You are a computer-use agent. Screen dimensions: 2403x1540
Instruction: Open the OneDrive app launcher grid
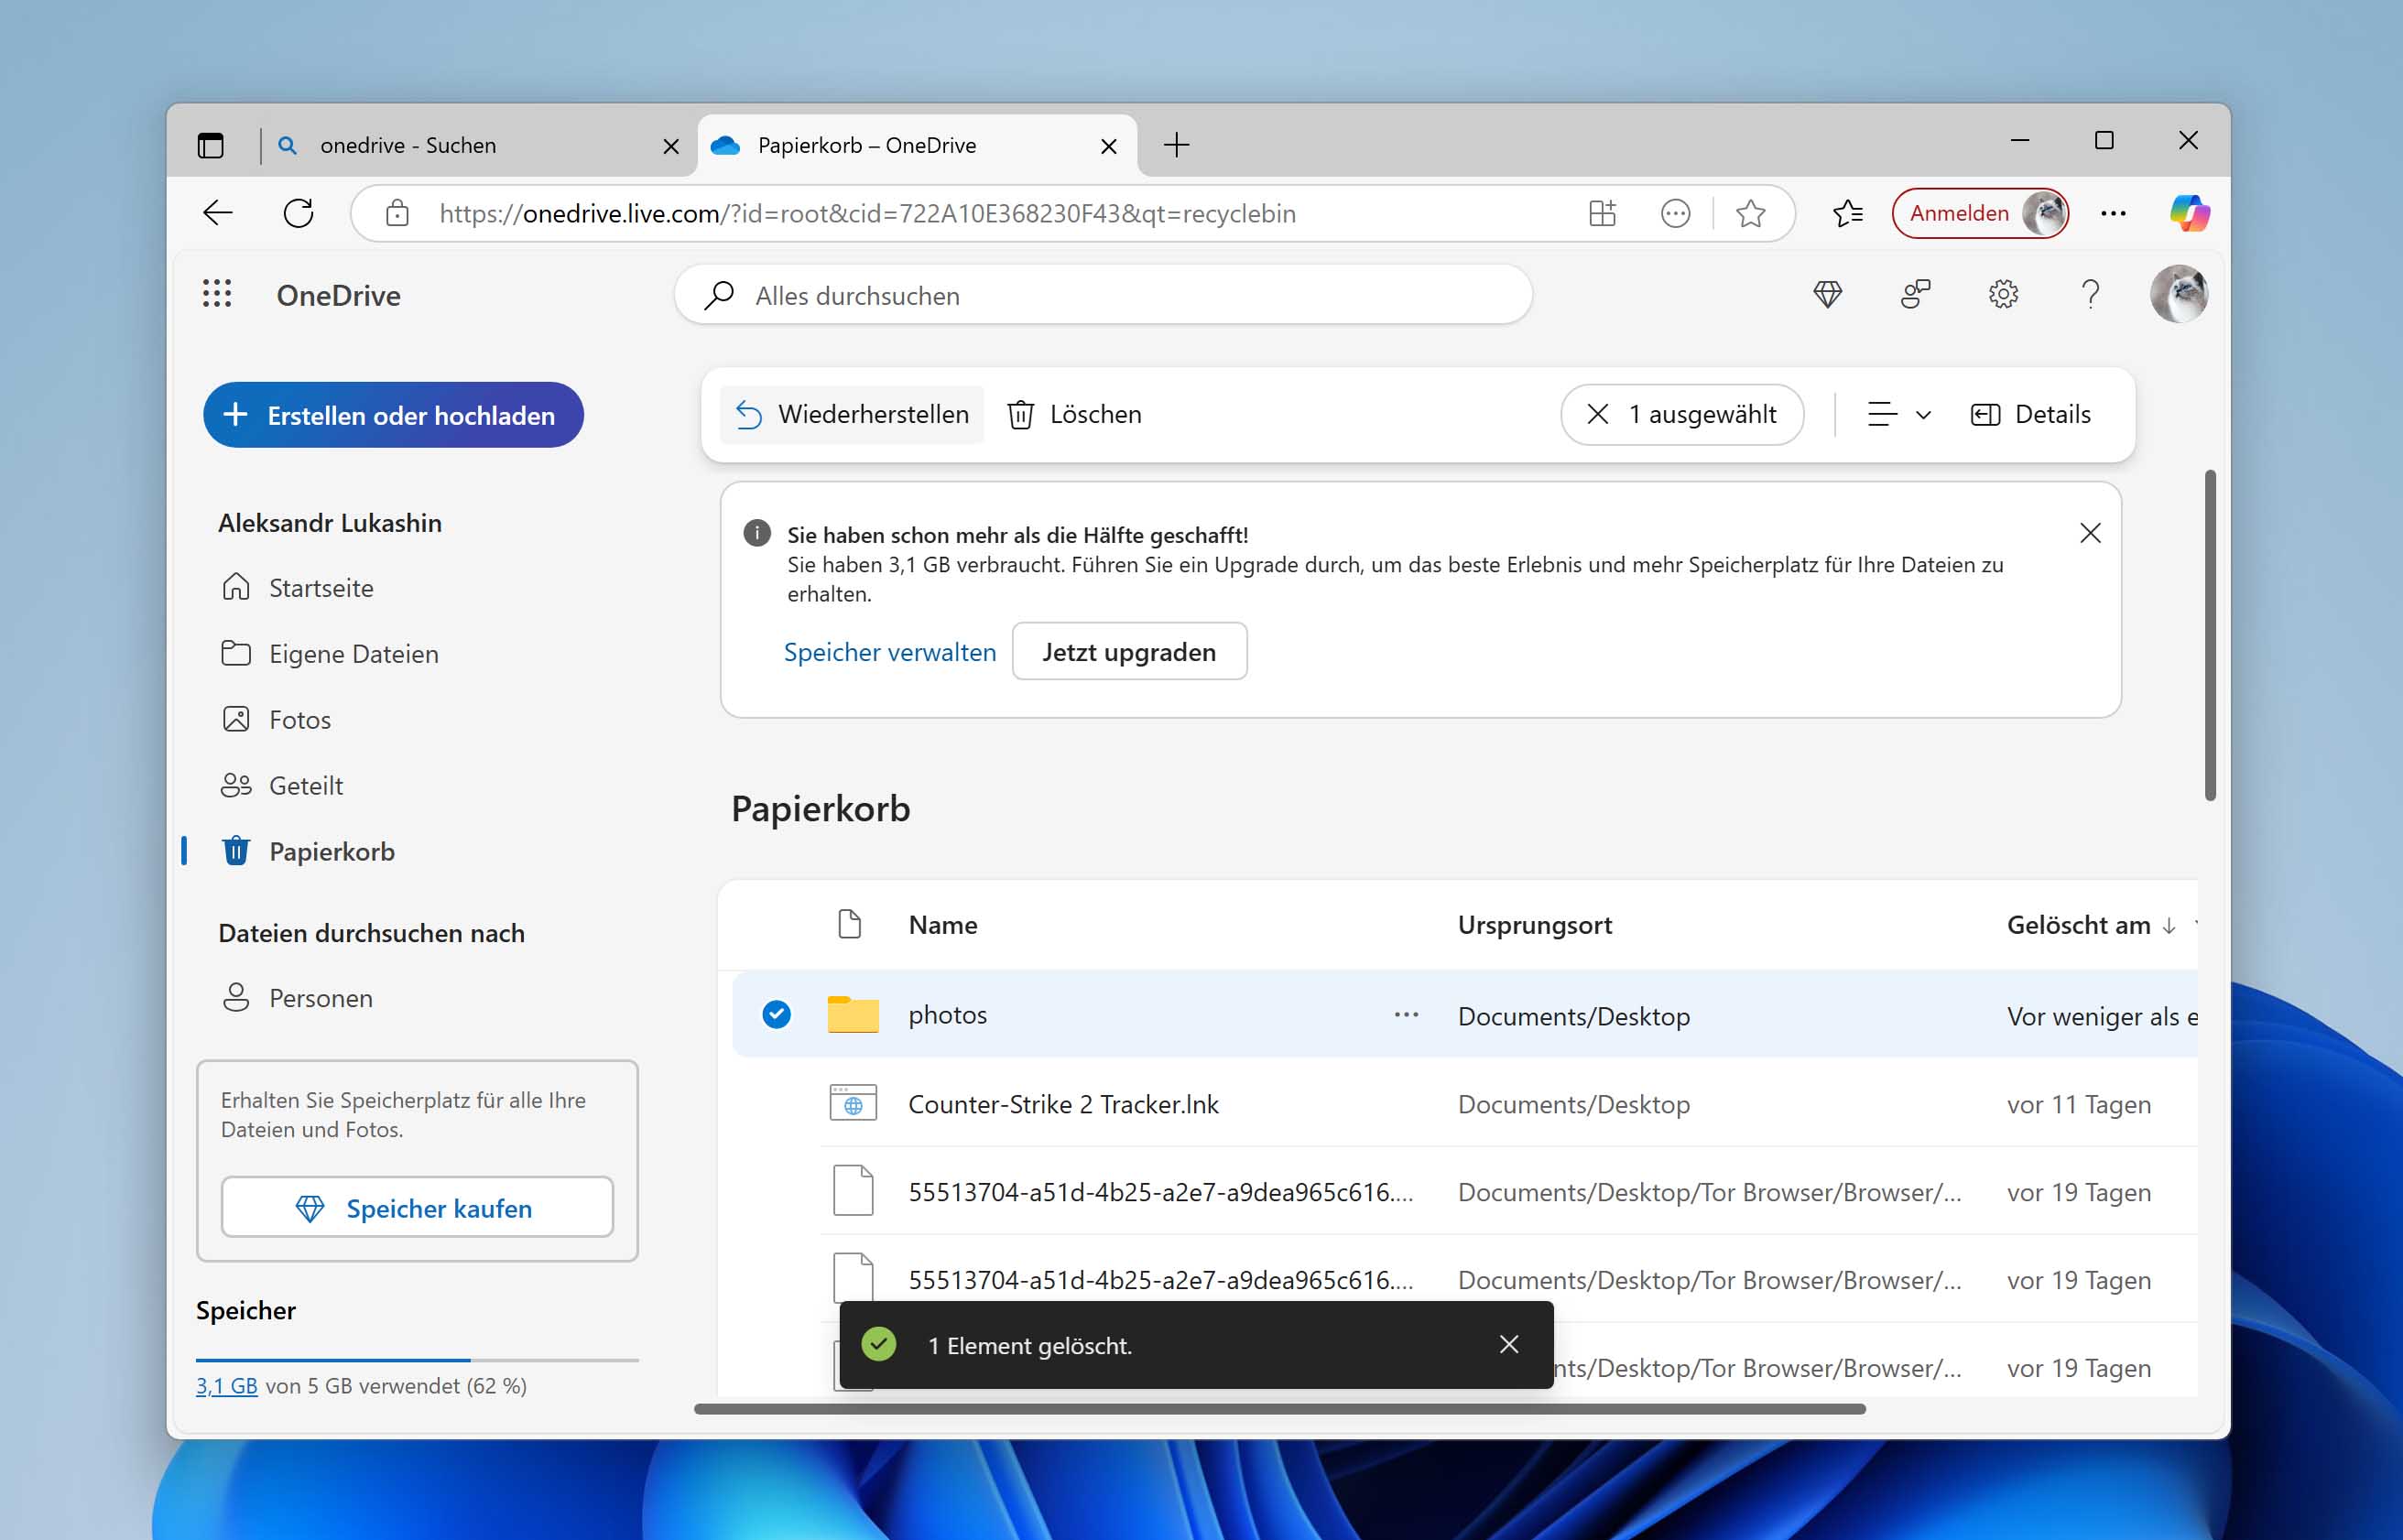pos(217,294)
